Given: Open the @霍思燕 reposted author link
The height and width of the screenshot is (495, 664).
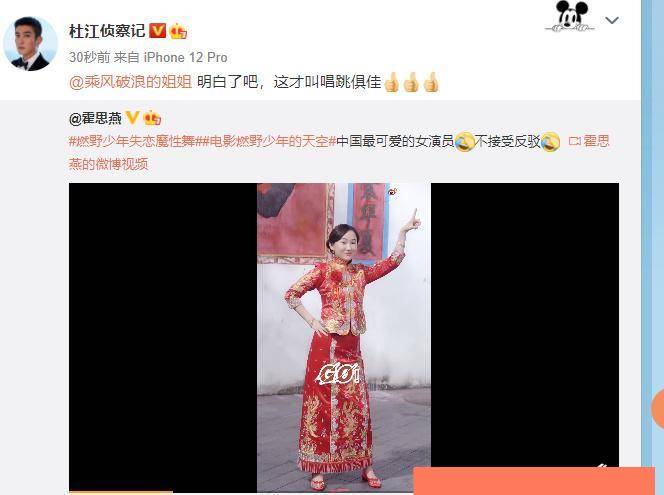Looking at the screenshot, I should [x=95, y=118].
